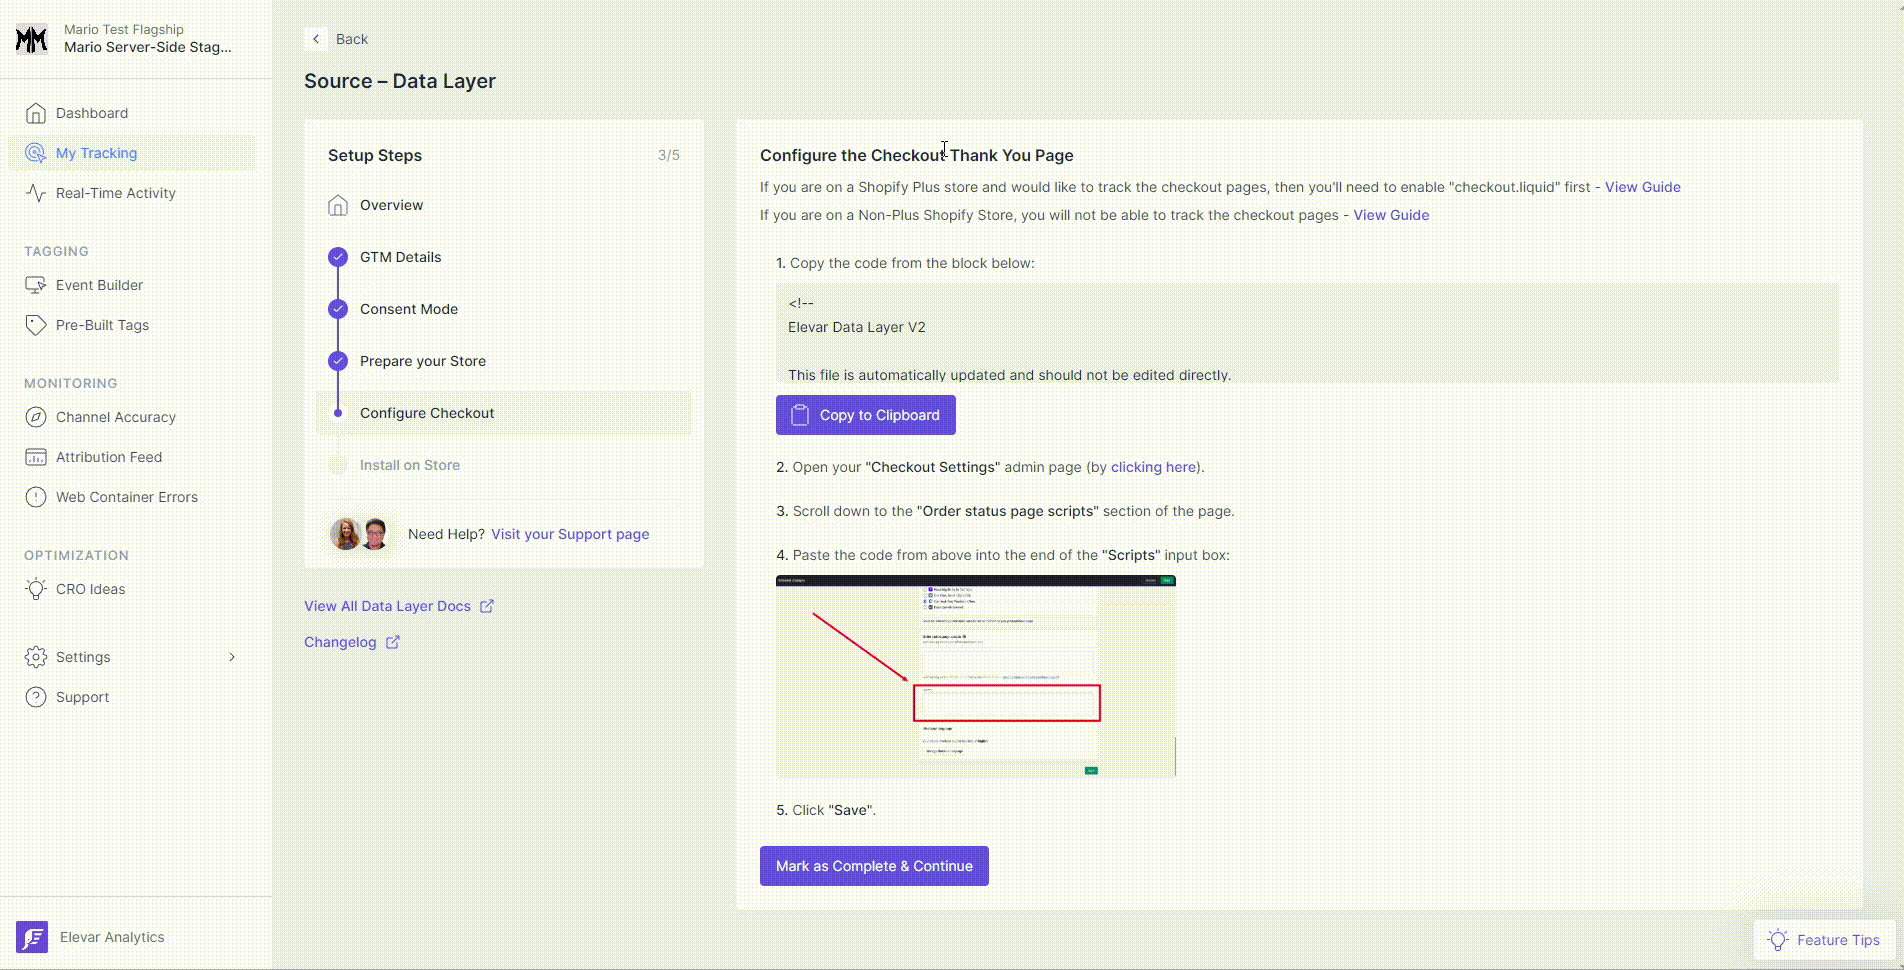
Task: Click external link icon beside Changelog
Action: 393,642
